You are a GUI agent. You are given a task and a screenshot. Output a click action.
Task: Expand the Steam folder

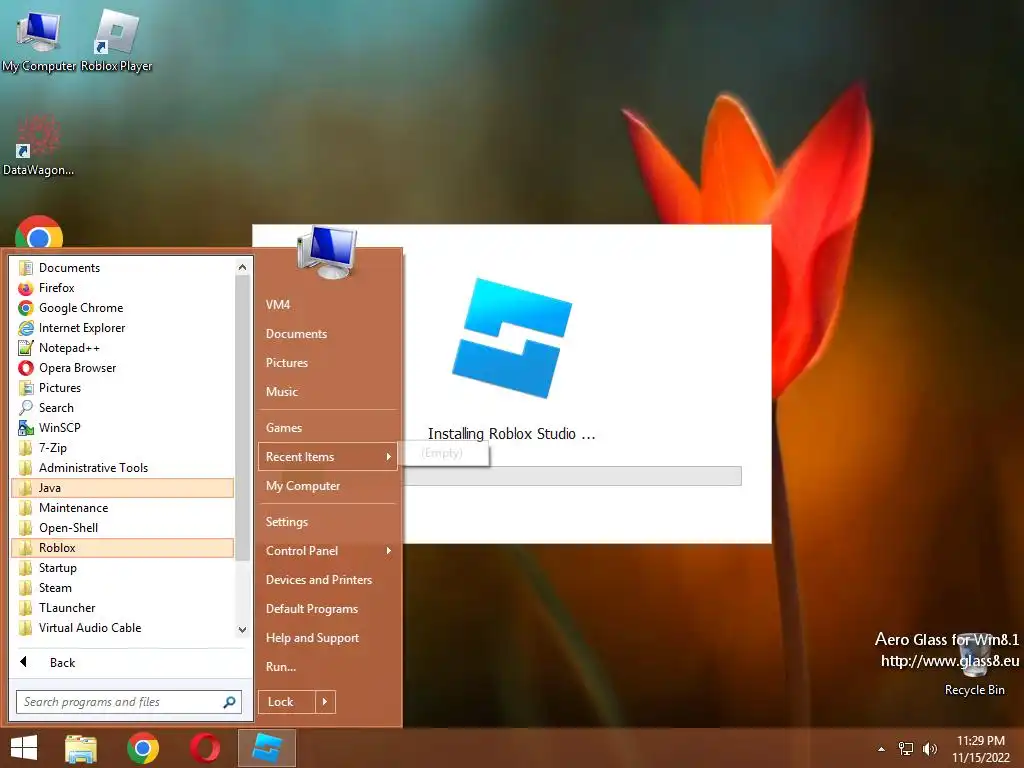[x=123, y=588]
